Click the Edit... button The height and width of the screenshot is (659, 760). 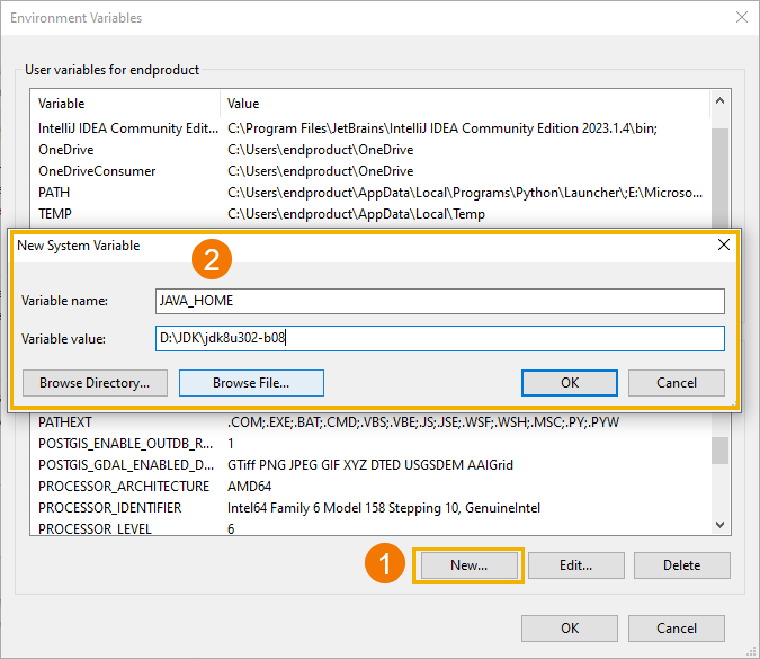[x=576, y=565]
